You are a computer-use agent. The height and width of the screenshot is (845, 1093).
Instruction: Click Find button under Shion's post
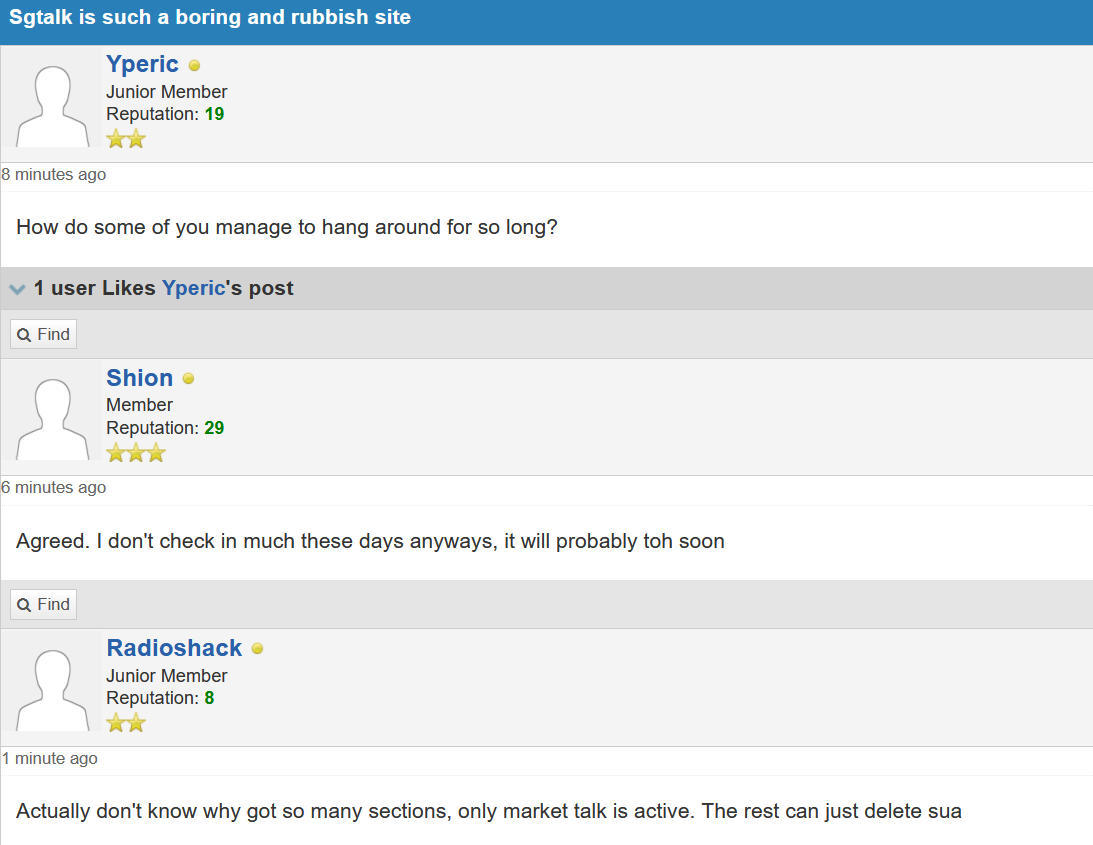point(43,604)
